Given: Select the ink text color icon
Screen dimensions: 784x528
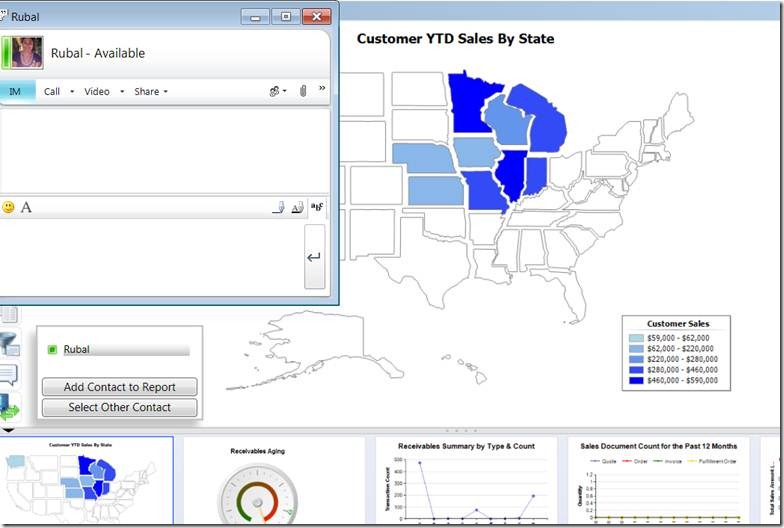Looking at the screenshot, I should [298, 208].
